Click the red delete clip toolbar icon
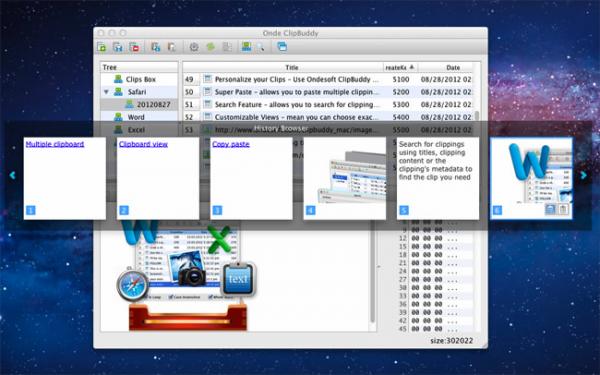Image resolution: width=600 pixels, height=375 pixels. pyautogui.click(x=135, y=47)
